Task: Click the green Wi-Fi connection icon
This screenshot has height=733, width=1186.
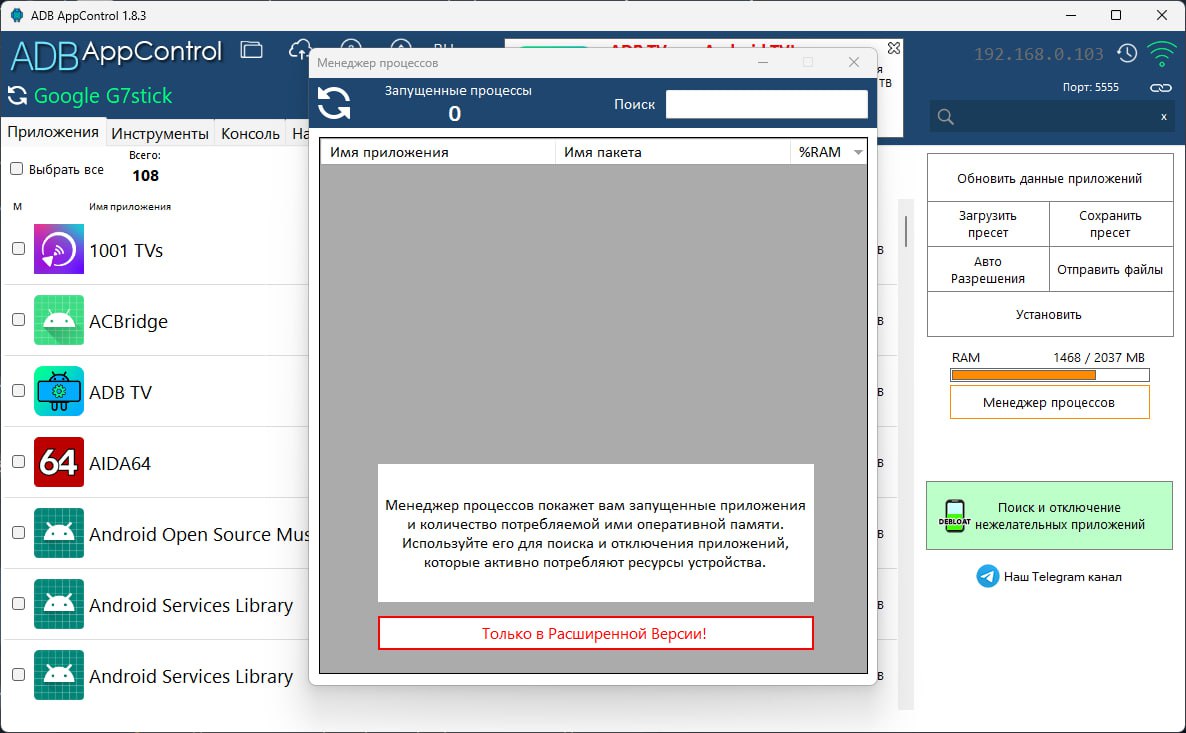Action: [x=1161, y=54]
